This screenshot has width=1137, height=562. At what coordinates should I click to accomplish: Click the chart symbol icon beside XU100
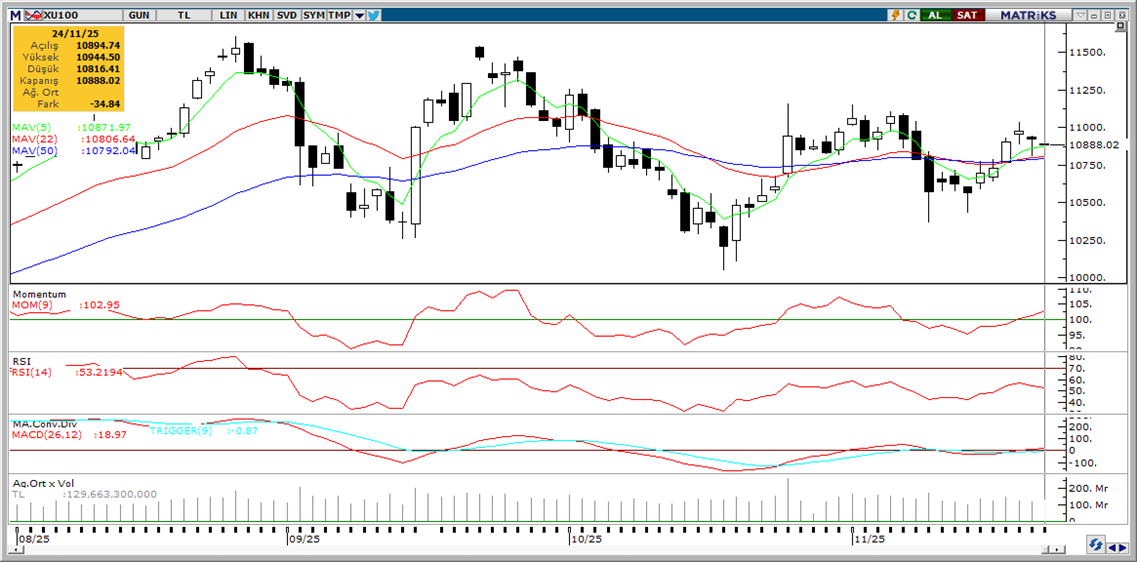(32, 15)
